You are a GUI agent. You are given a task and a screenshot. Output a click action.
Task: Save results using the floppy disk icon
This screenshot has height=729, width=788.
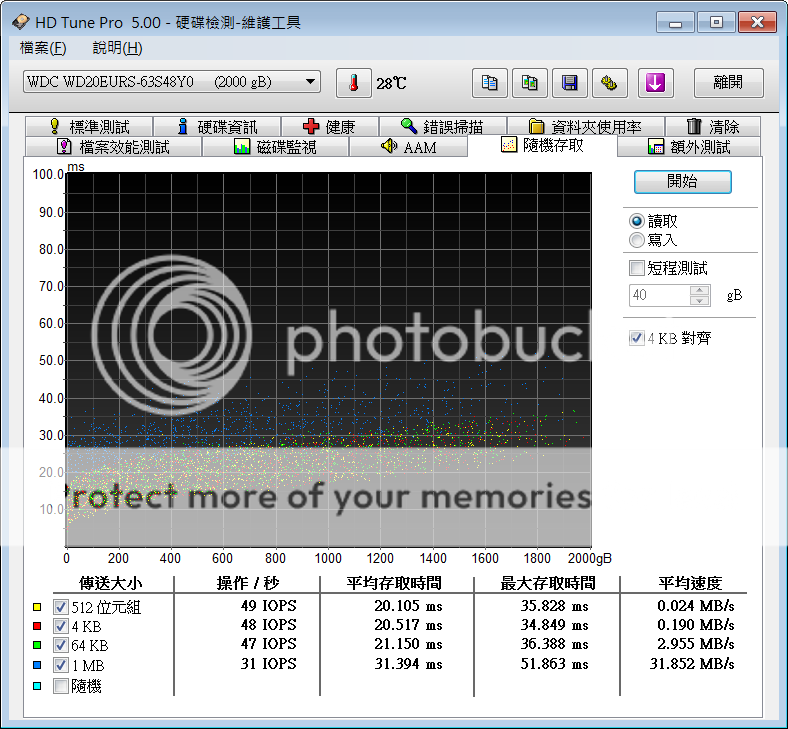click(570, 83)
